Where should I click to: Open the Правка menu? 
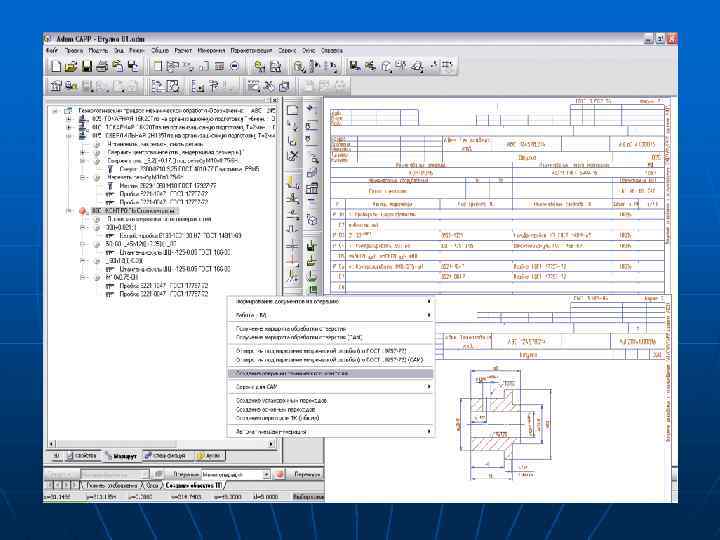coord(74,51)
